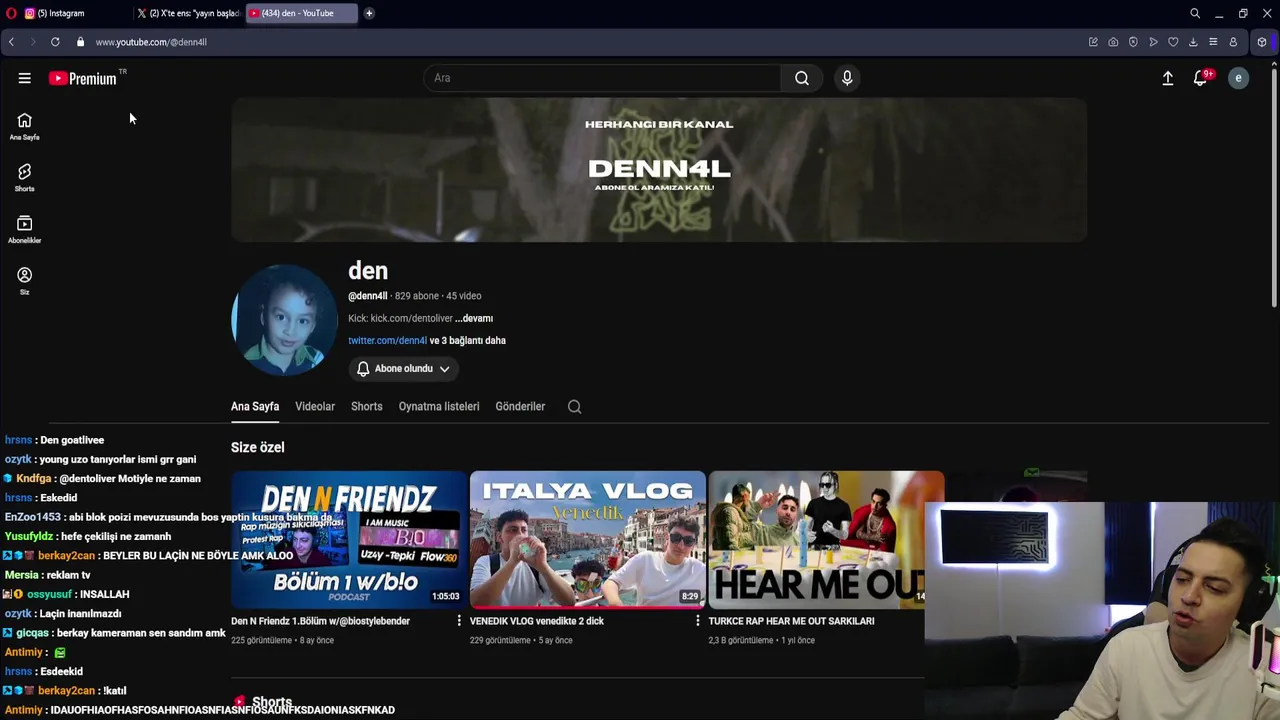The image size is (1280, 720).
Task: Open the account avatar menu
Action: tap(1238, 78)
